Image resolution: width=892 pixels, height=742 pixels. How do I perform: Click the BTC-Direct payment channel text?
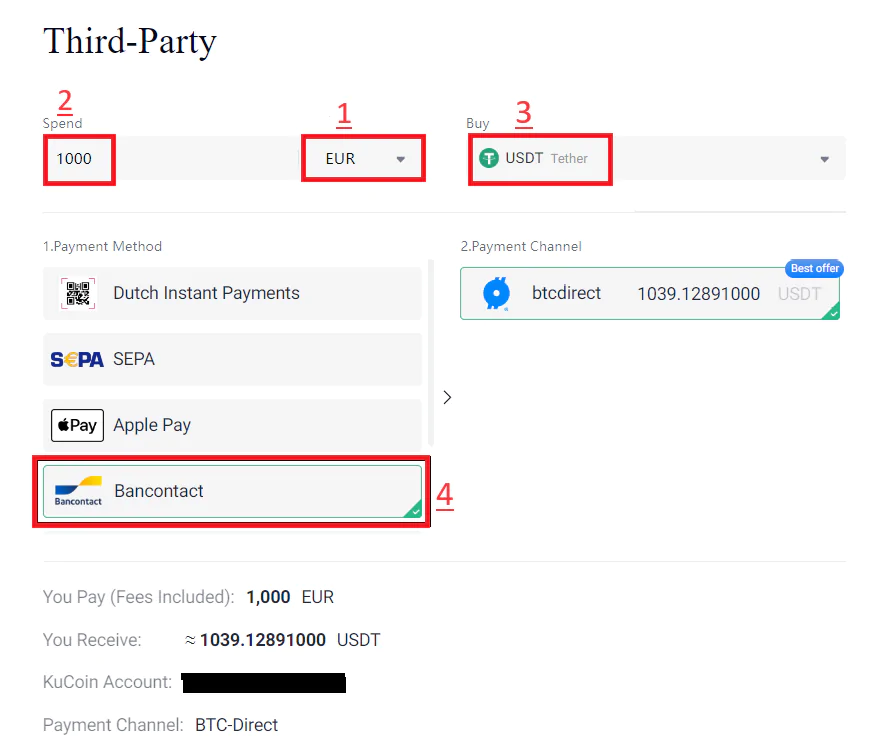tap(236, 725)
